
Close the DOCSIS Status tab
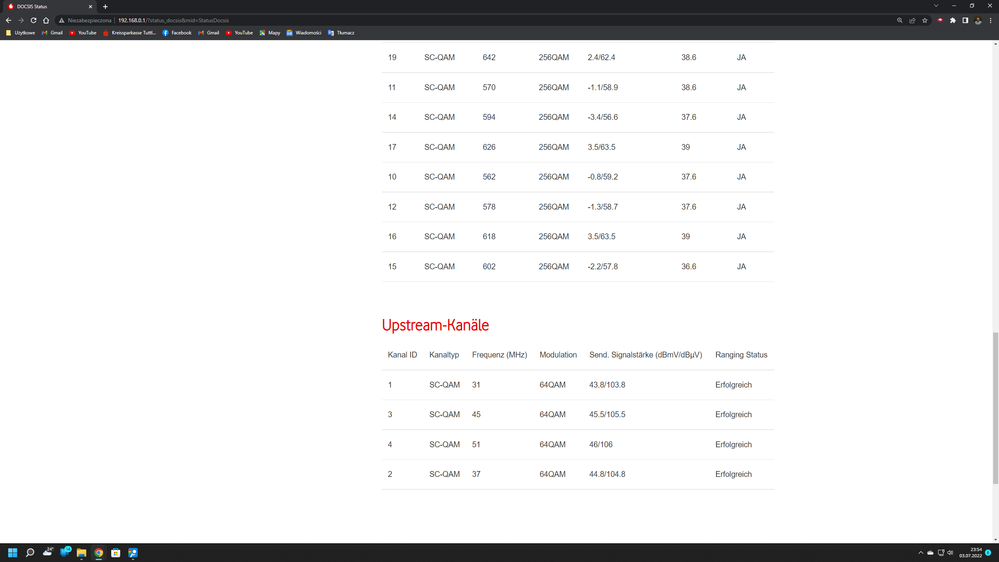click(90, 6)
